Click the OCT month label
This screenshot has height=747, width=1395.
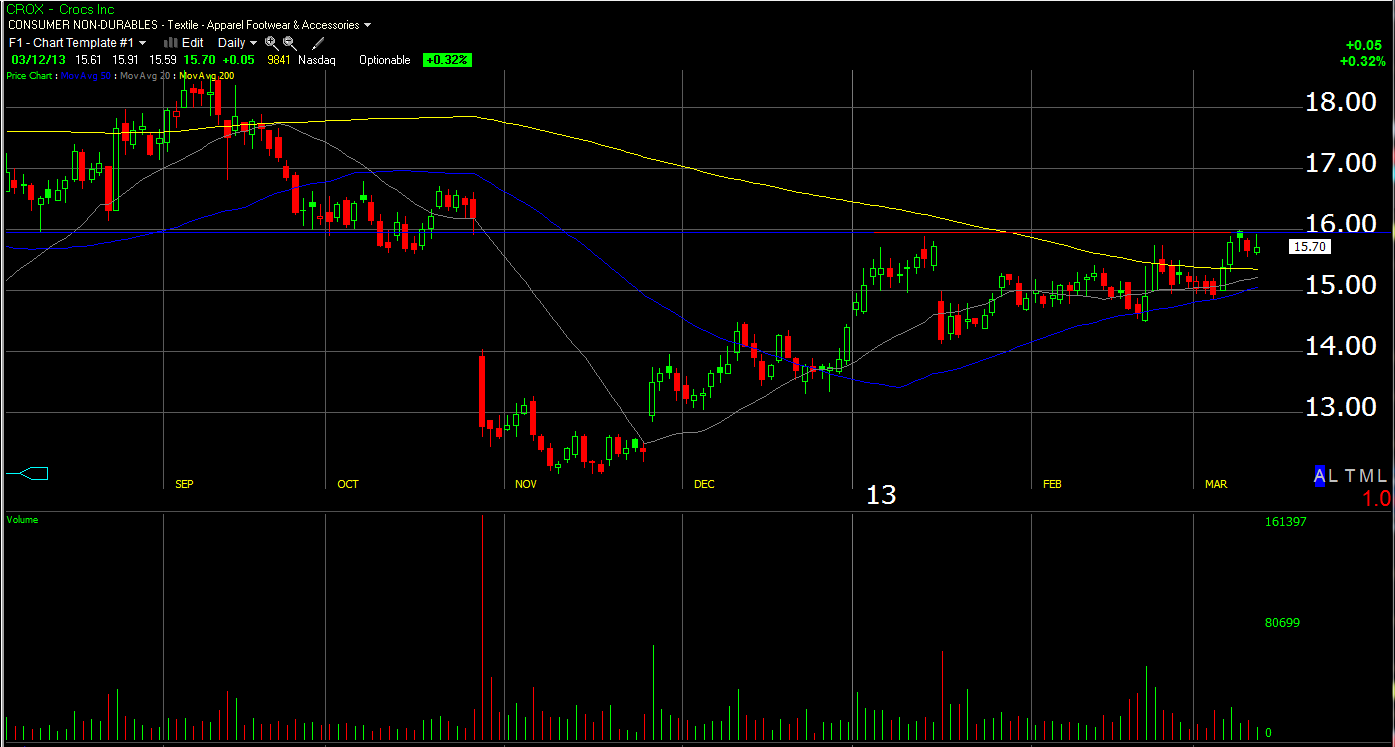(347, 484)
